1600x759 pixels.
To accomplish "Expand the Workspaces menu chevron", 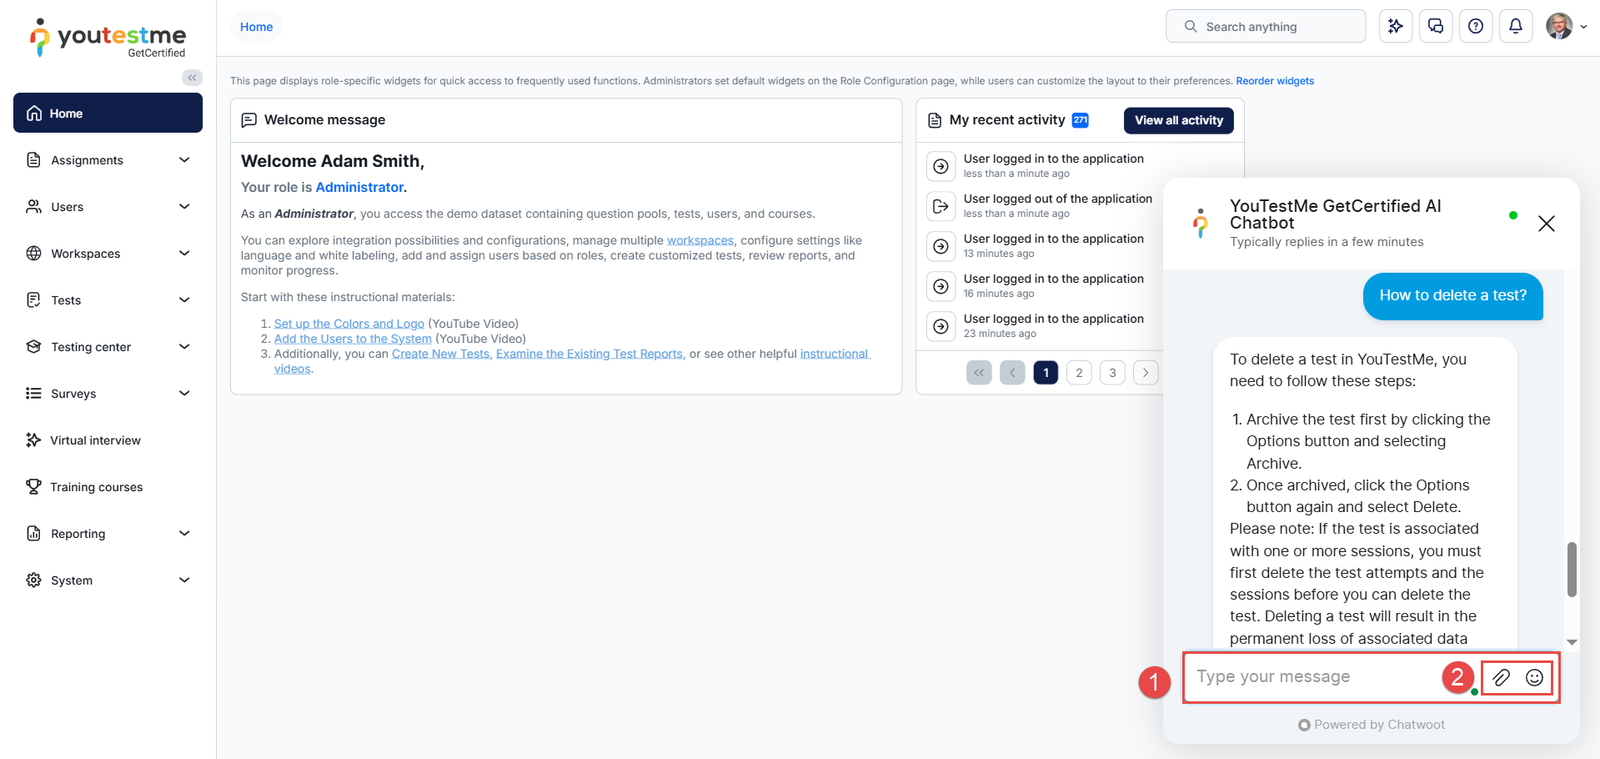I will (184, 253).
